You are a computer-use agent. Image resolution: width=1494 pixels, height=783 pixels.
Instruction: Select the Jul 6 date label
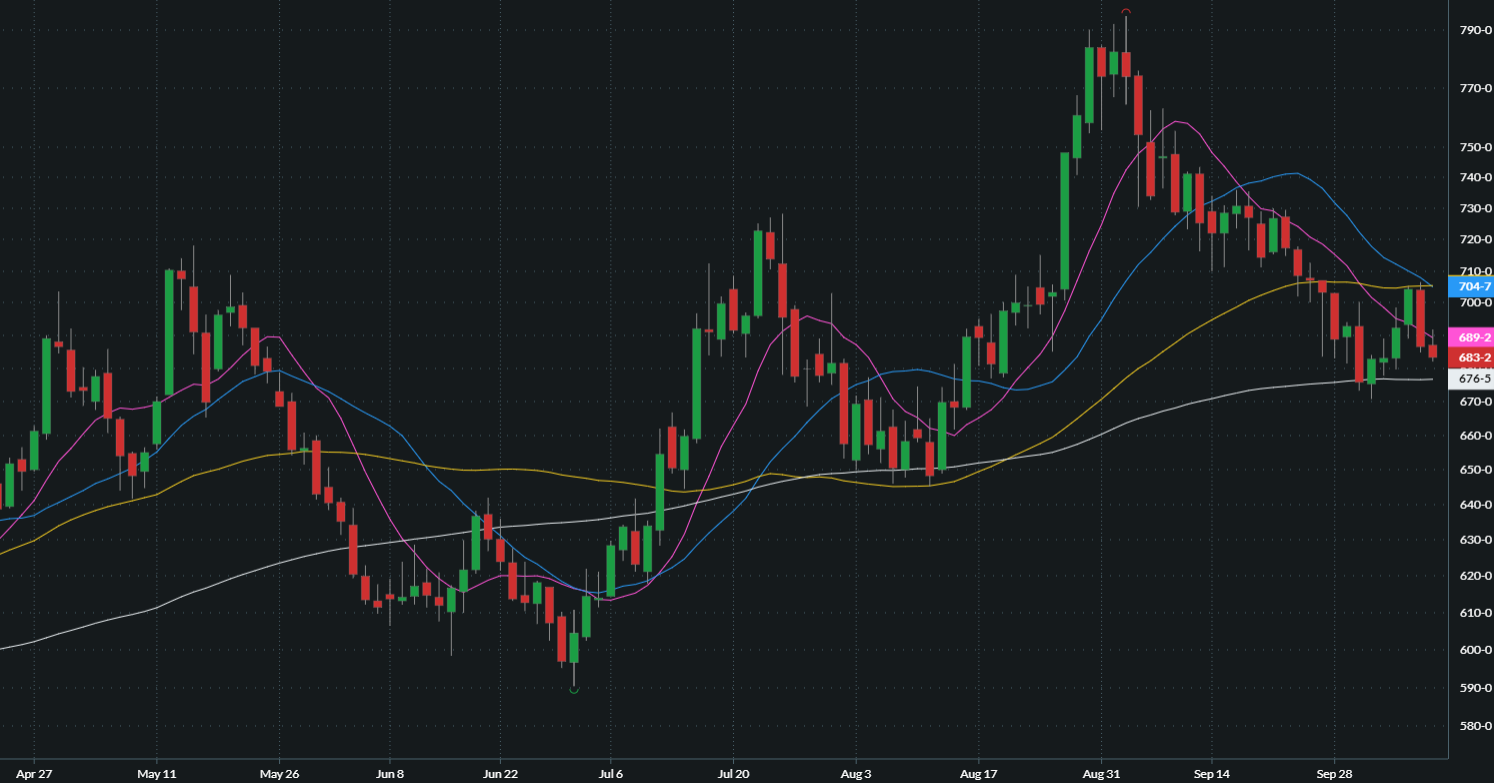coord(610,774)
